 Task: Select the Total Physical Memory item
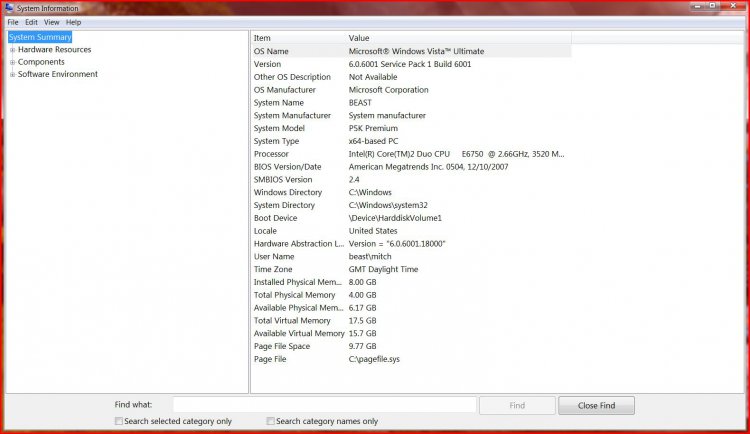point(295,295)
